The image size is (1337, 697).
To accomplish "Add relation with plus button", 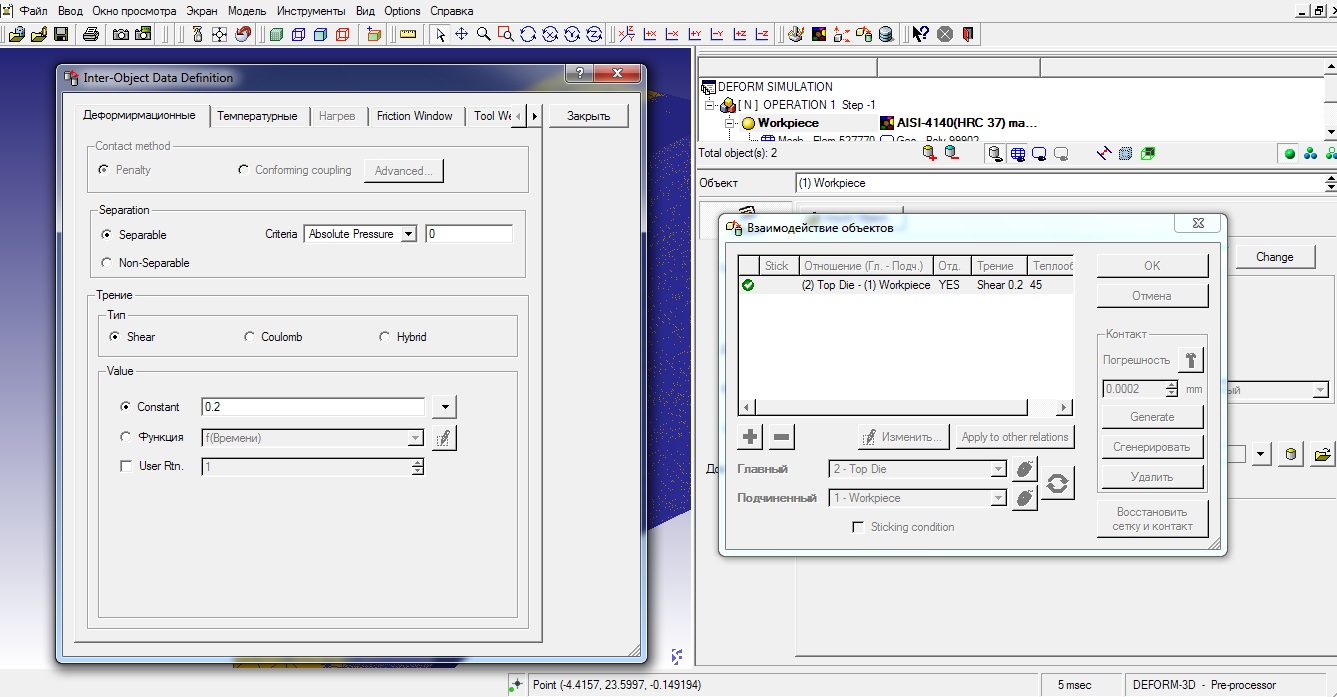I will pyautogui.click(x=750, y=437).
